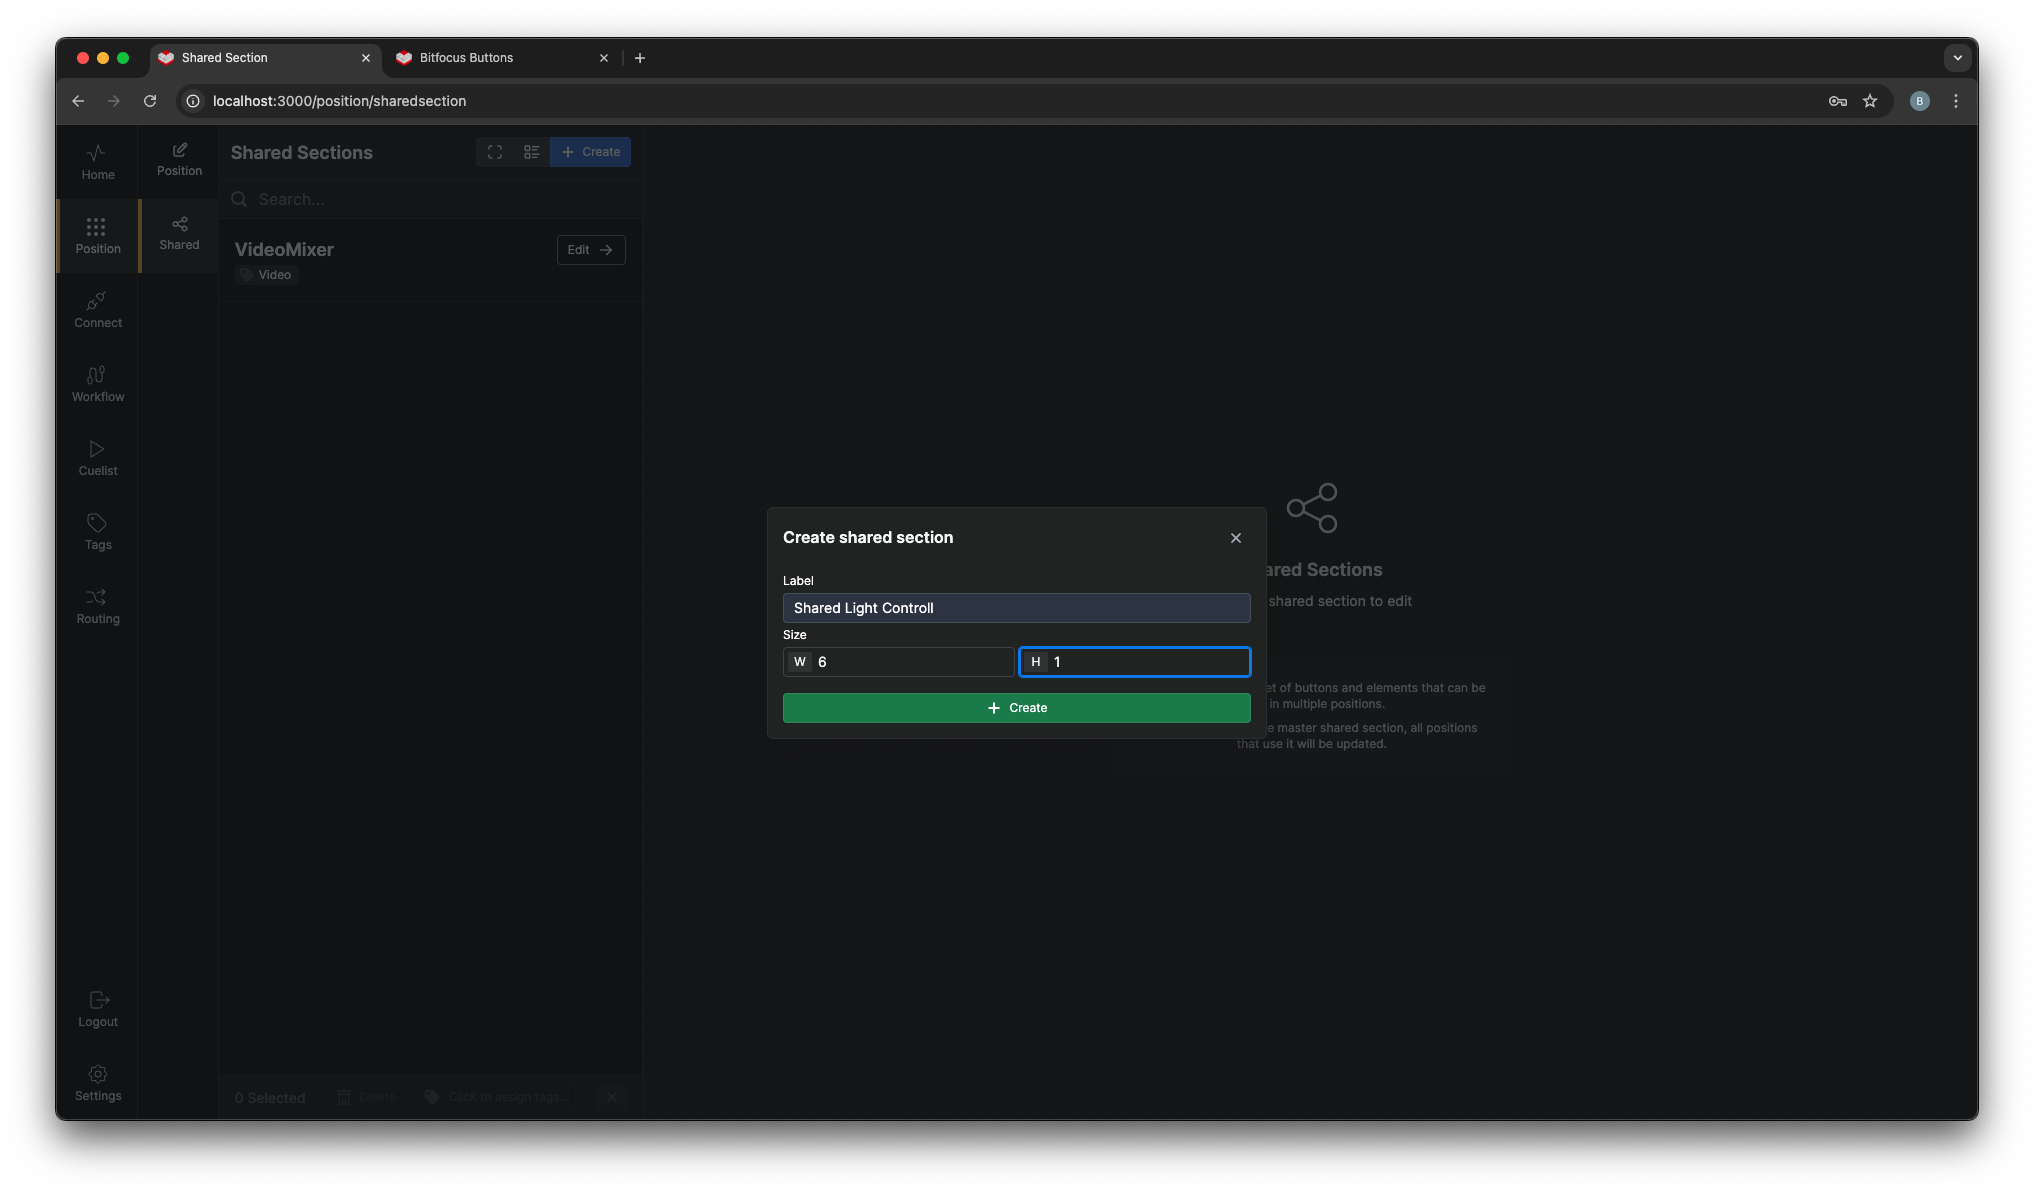
Task: Select the Position edit sub-tab
Action: click(179, 159)
